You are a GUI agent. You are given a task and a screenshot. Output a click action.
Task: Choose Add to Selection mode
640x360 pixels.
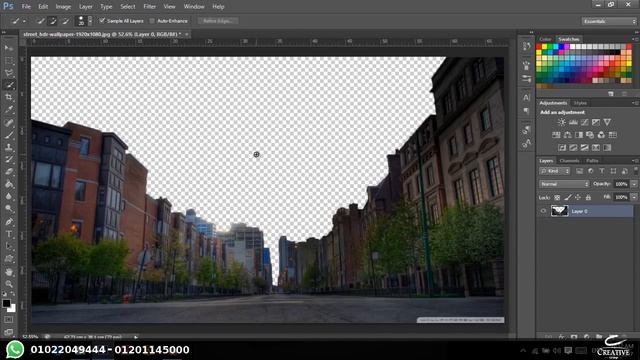coord(53,21)
